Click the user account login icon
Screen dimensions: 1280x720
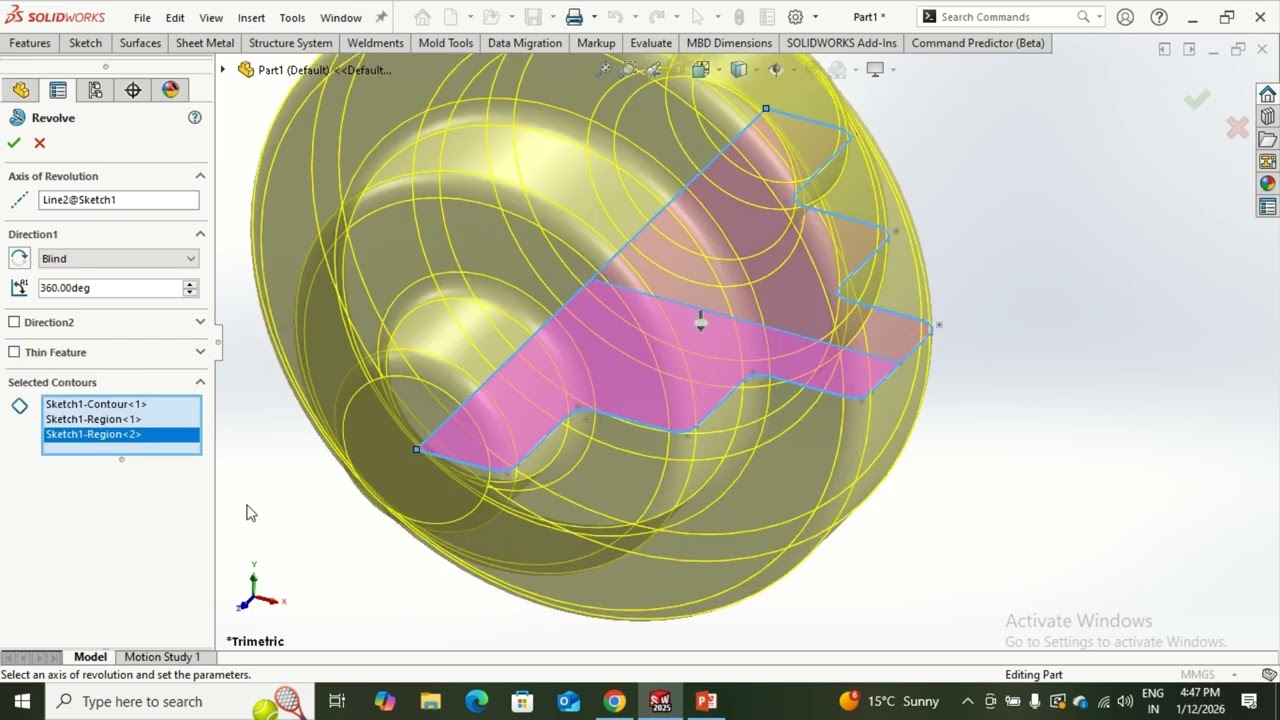point(1125,17)
